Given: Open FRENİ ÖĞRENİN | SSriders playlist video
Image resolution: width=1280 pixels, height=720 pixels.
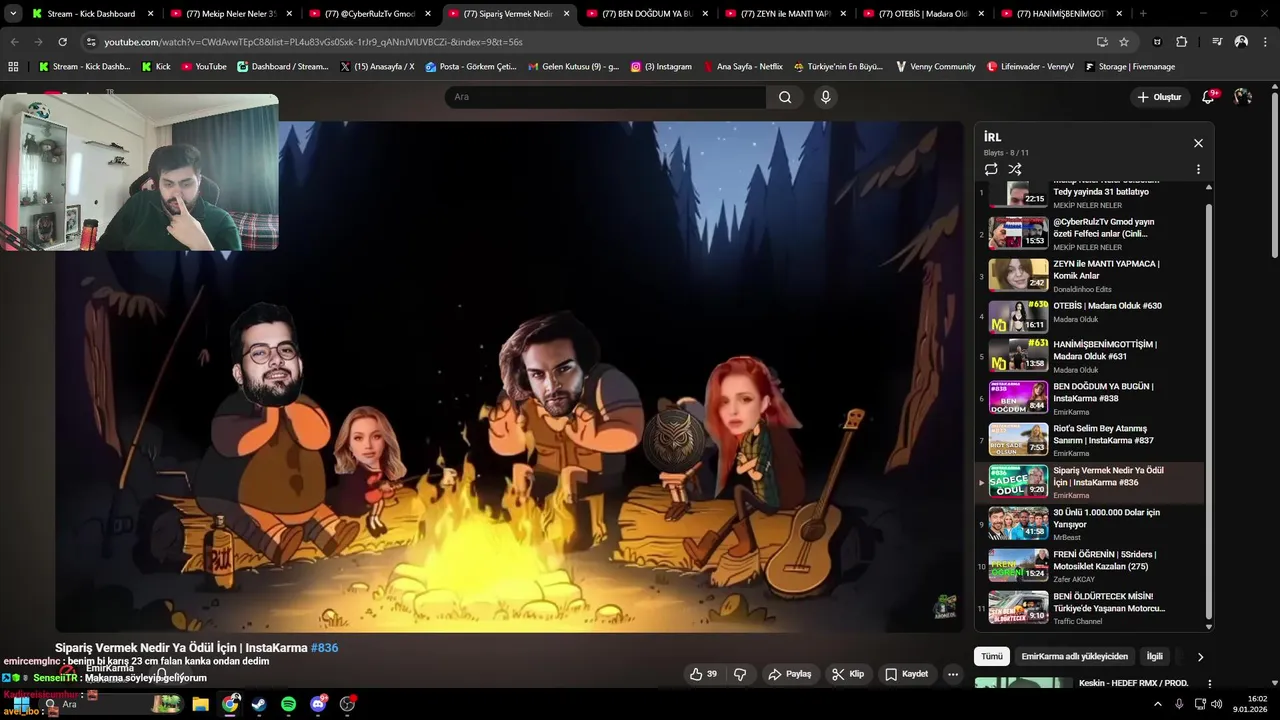Looking at the screenshot, I should click(x=1090, y=566).
